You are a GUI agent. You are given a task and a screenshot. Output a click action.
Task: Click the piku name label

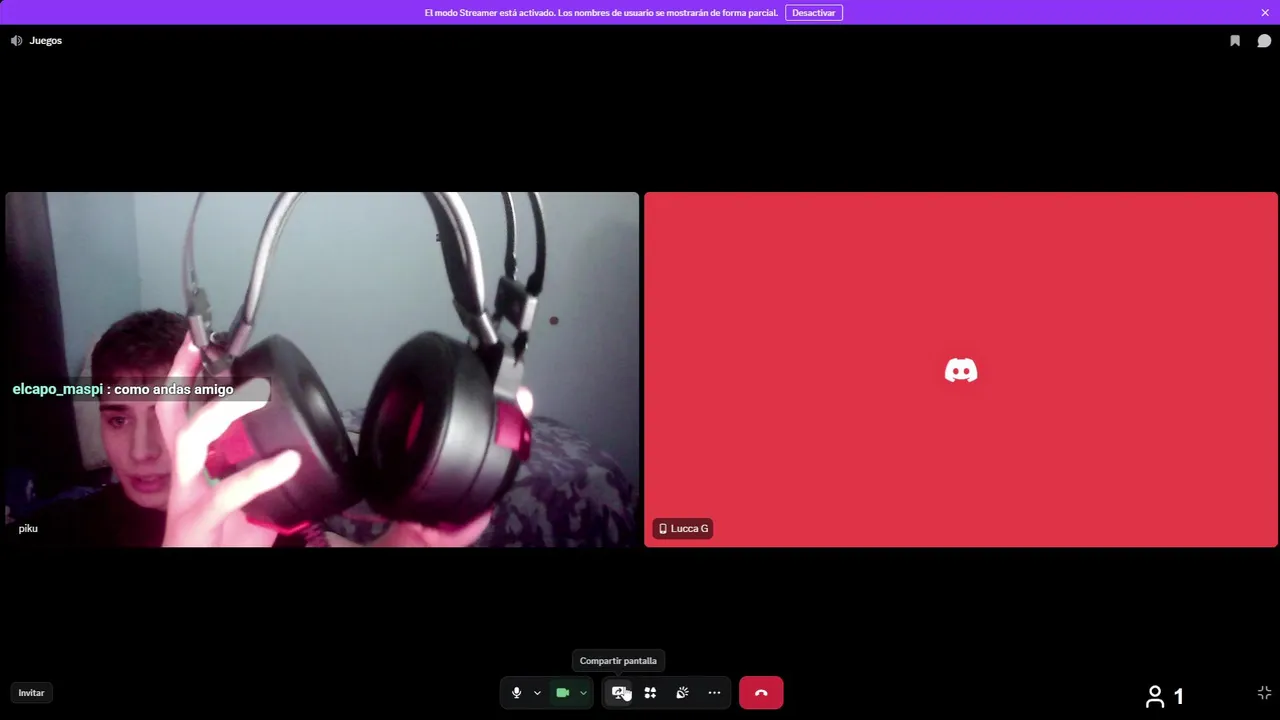[x=28, y=528]
